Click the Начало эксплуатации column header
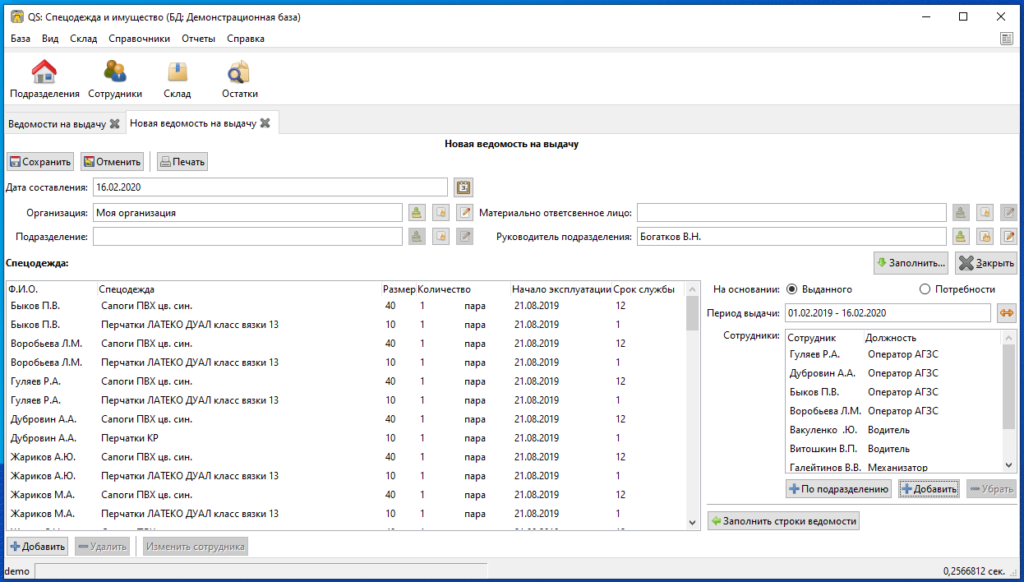Viewport: 1024px width, 582px height. point(562,289)
